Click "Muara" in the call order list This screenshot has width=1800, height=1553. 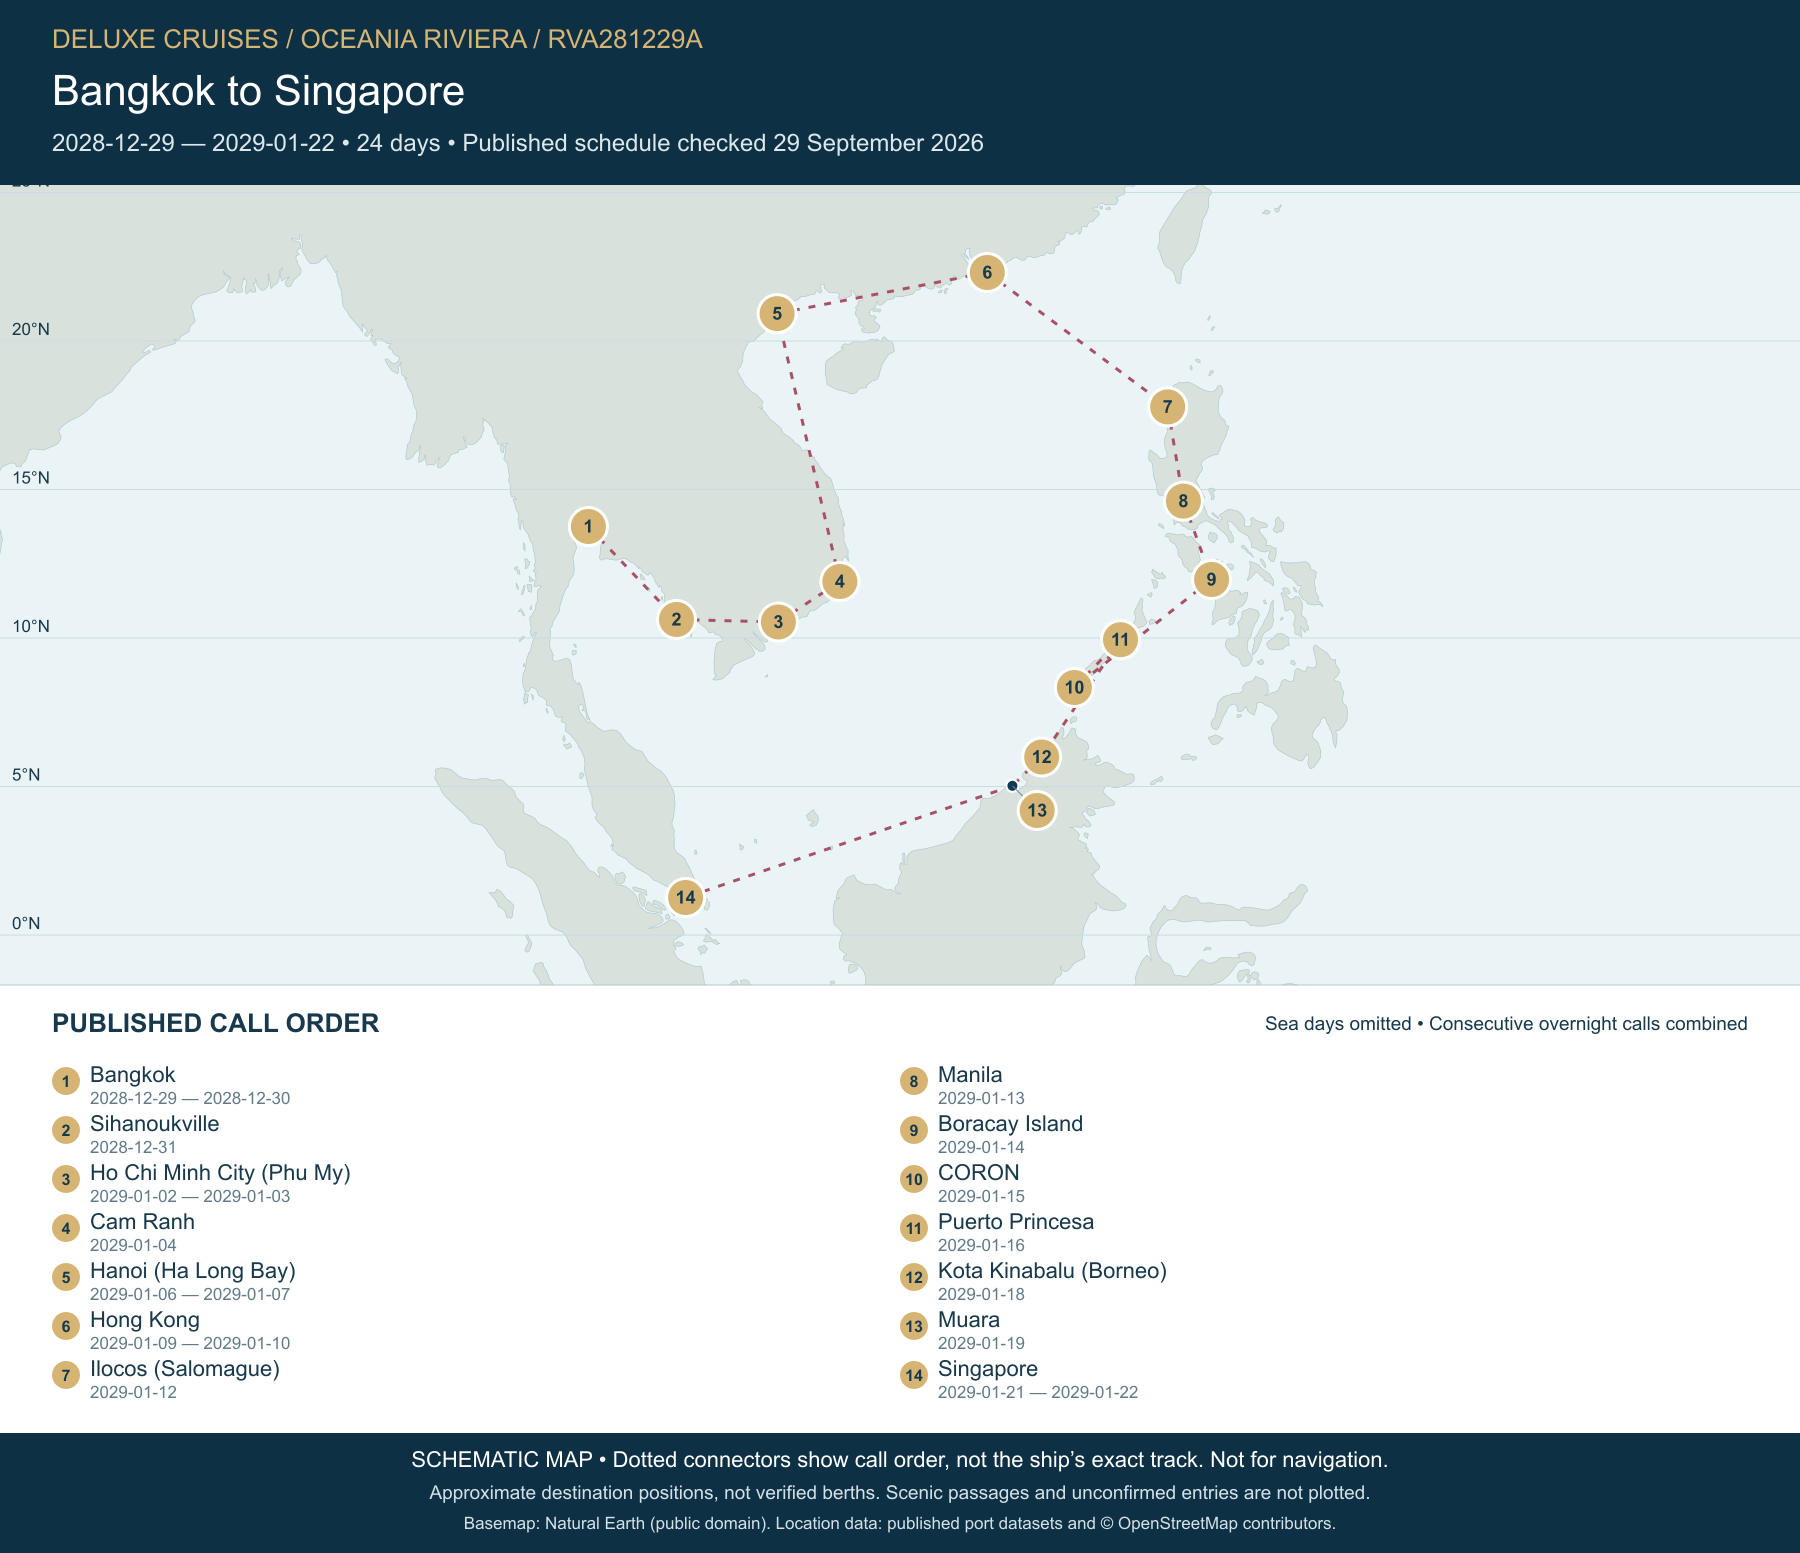[969, 1320]
